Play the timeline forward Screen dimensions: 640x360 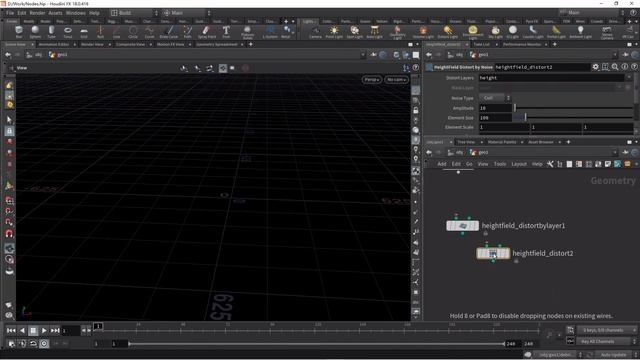point(44,330)
